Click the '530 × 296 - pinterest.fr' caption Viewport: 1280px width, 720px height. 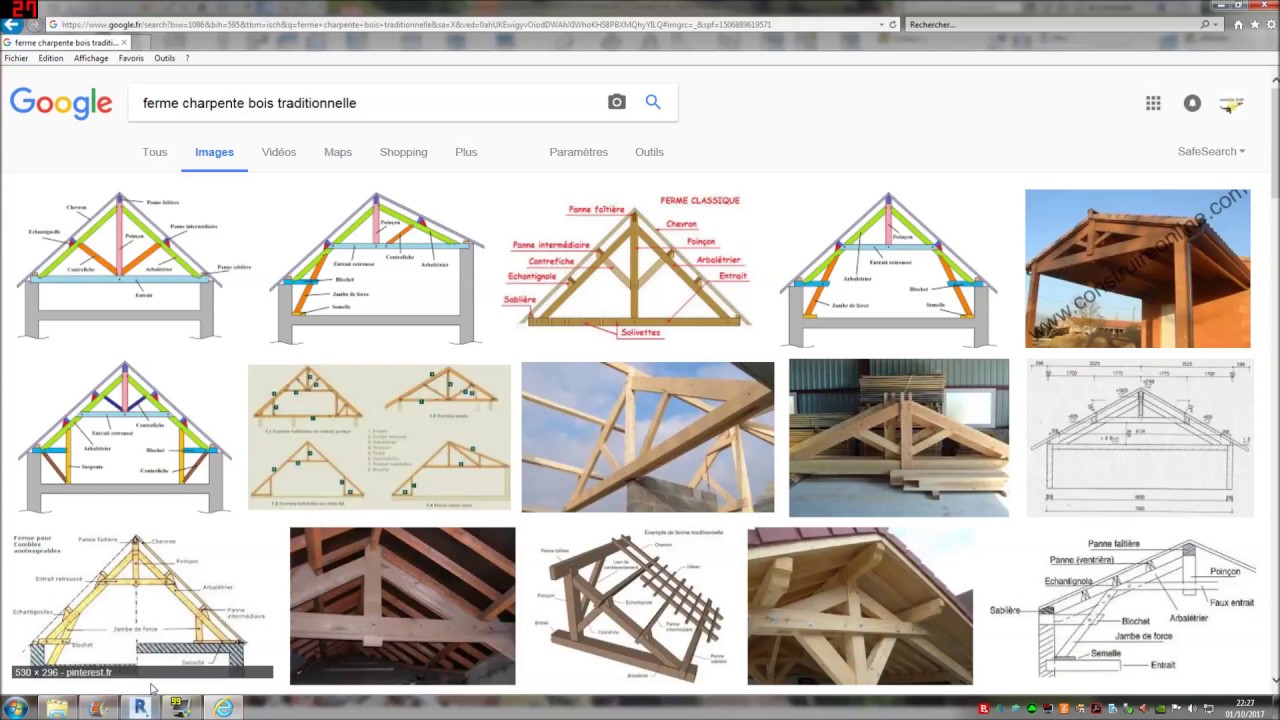tap(63, 672)
